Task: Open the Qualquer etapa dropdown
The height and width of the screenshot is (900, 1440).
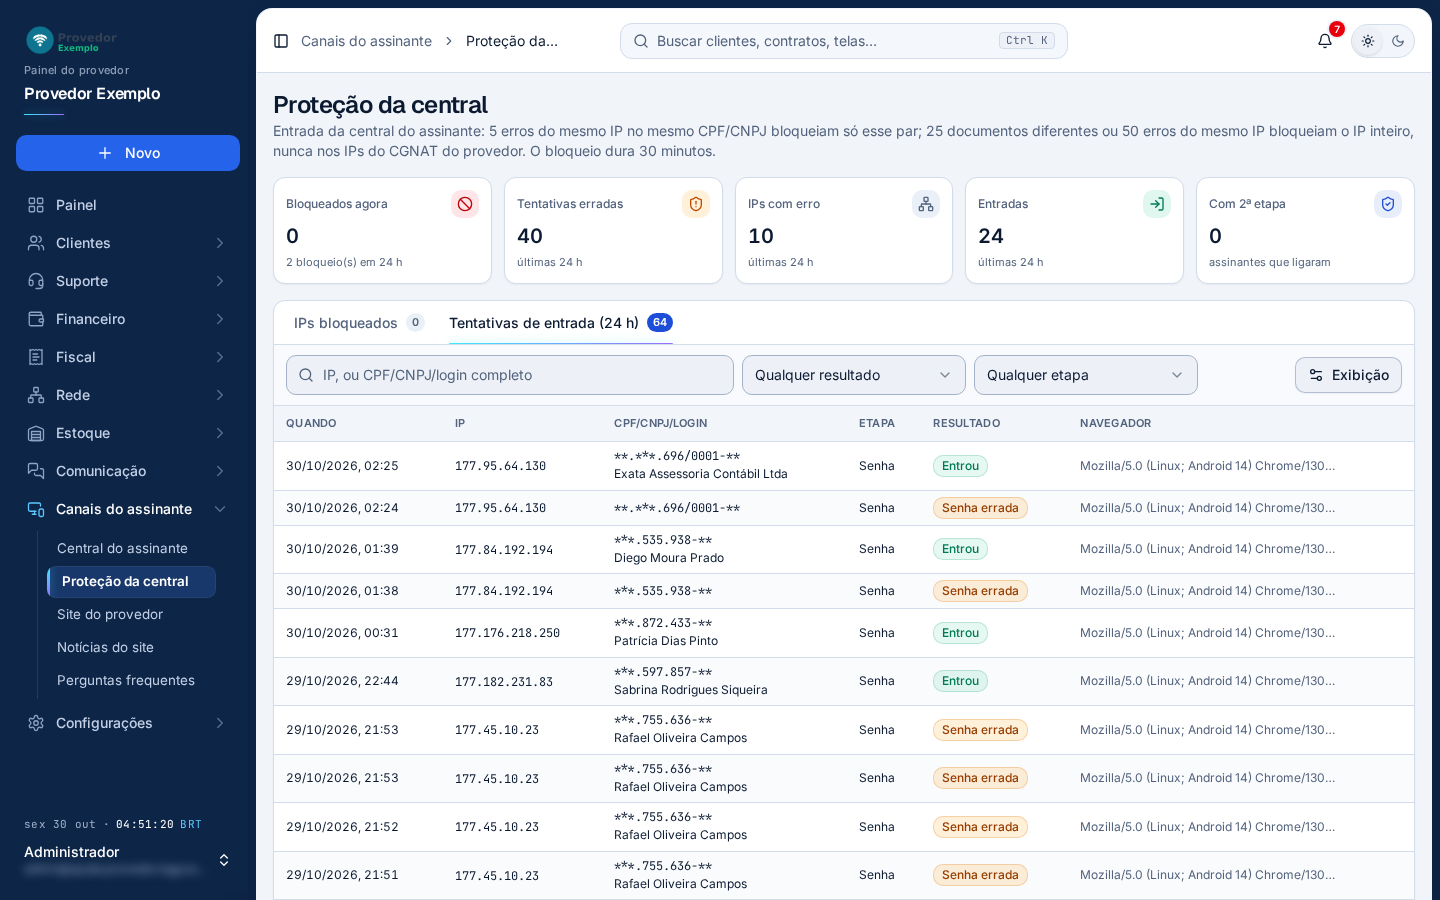Action: tap(1086, 375)
